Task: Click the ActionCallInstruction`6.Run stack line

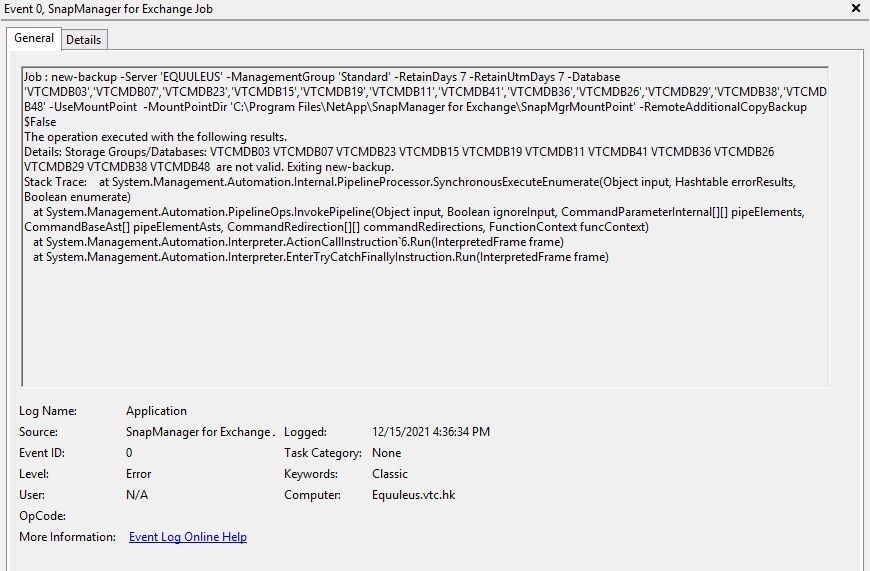Action: point(299,242)
